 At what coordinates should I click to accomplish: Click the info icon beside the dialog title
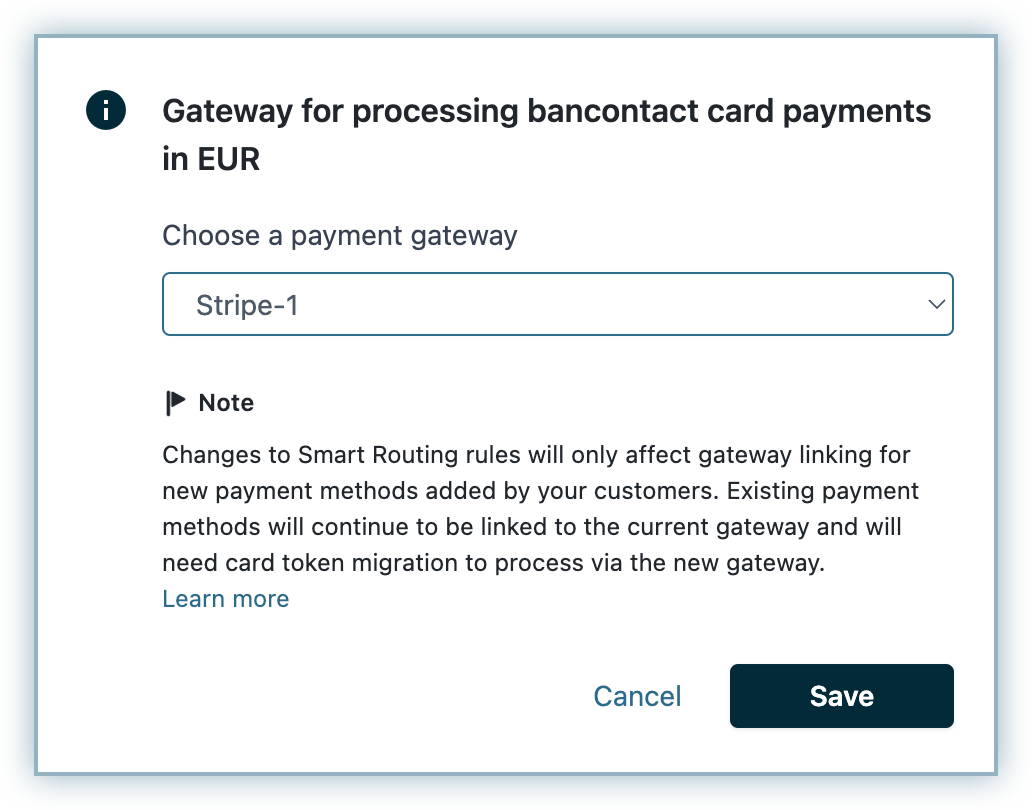106,110
